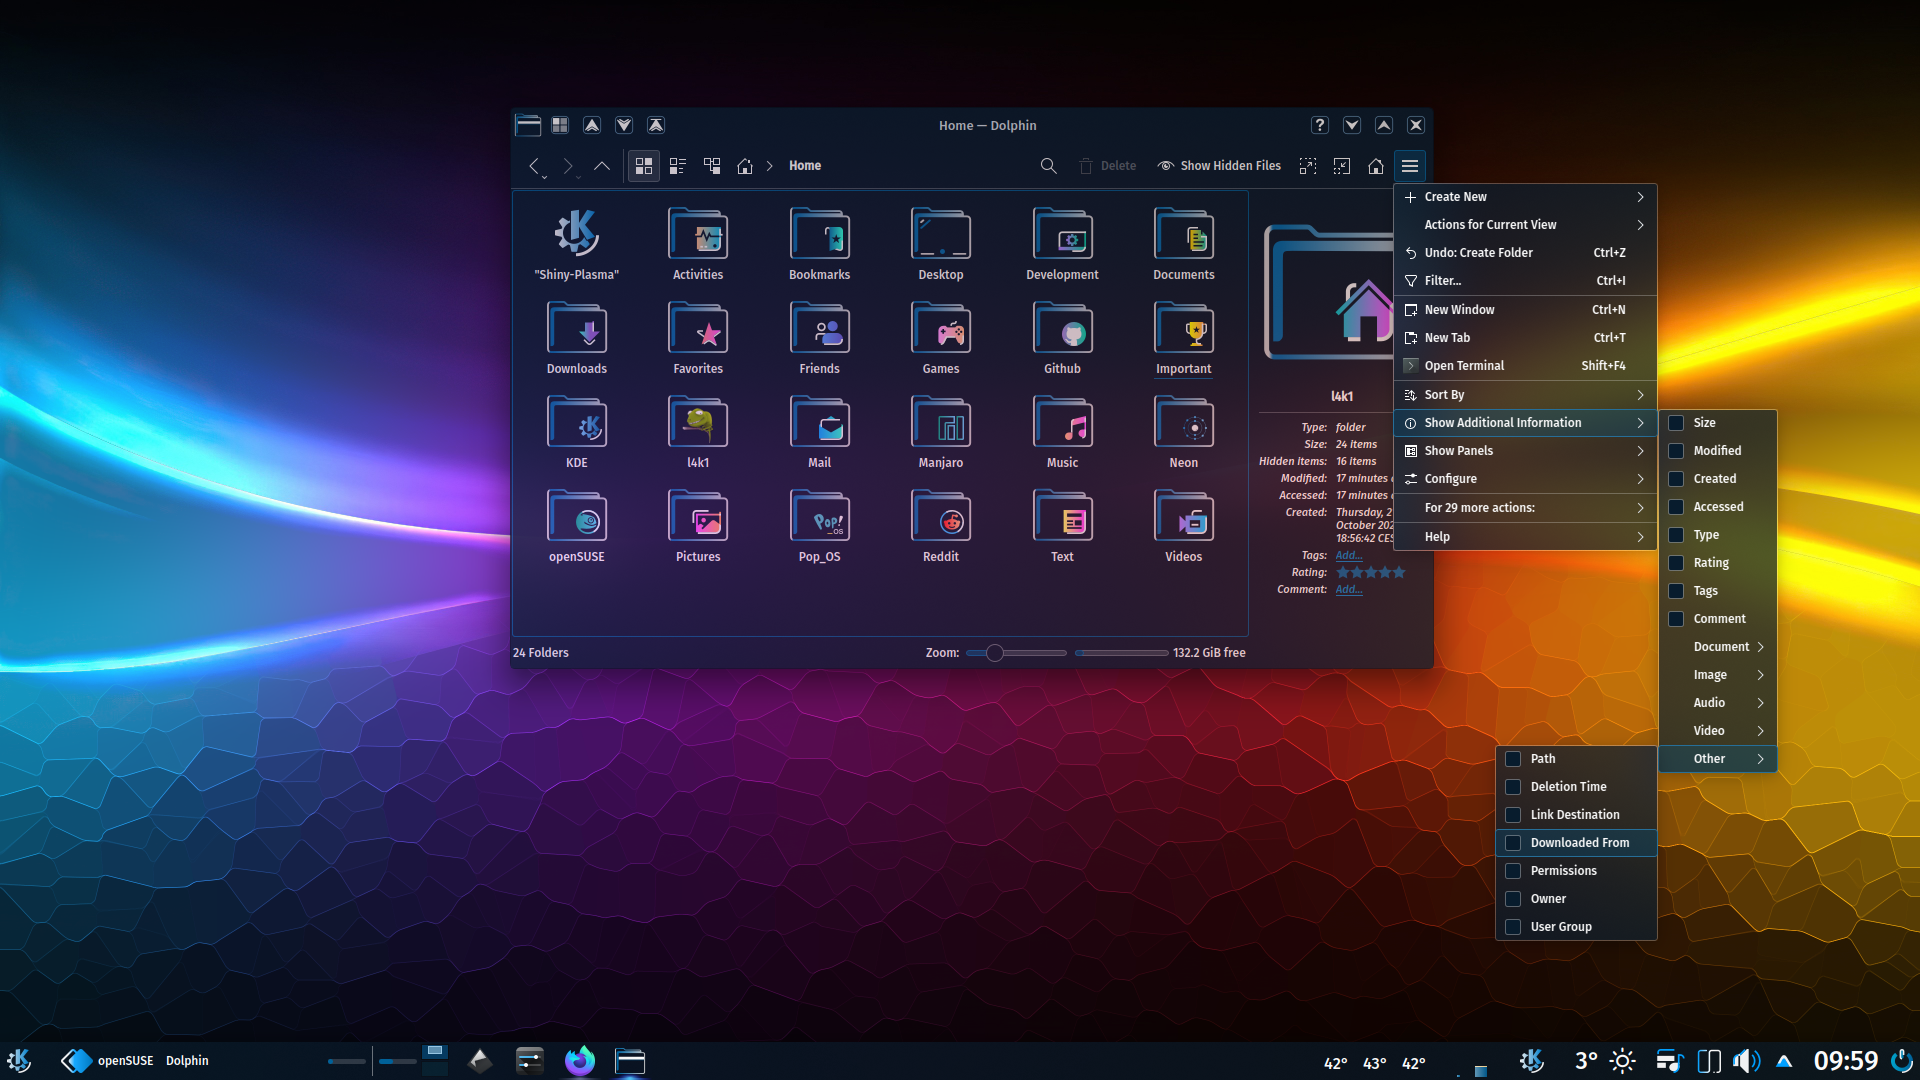Screen dimensions: 1920x1080
Task: Open the Github folder
Action: coord(1062,339)
